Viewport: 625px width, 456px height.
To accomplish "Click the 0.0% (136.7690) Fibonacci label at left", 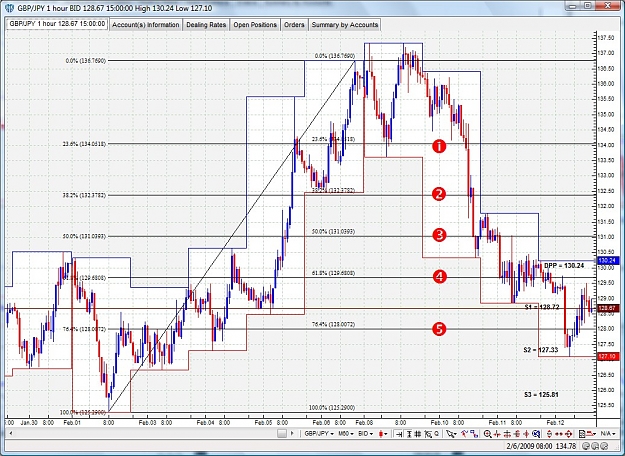I will [86, 61].
